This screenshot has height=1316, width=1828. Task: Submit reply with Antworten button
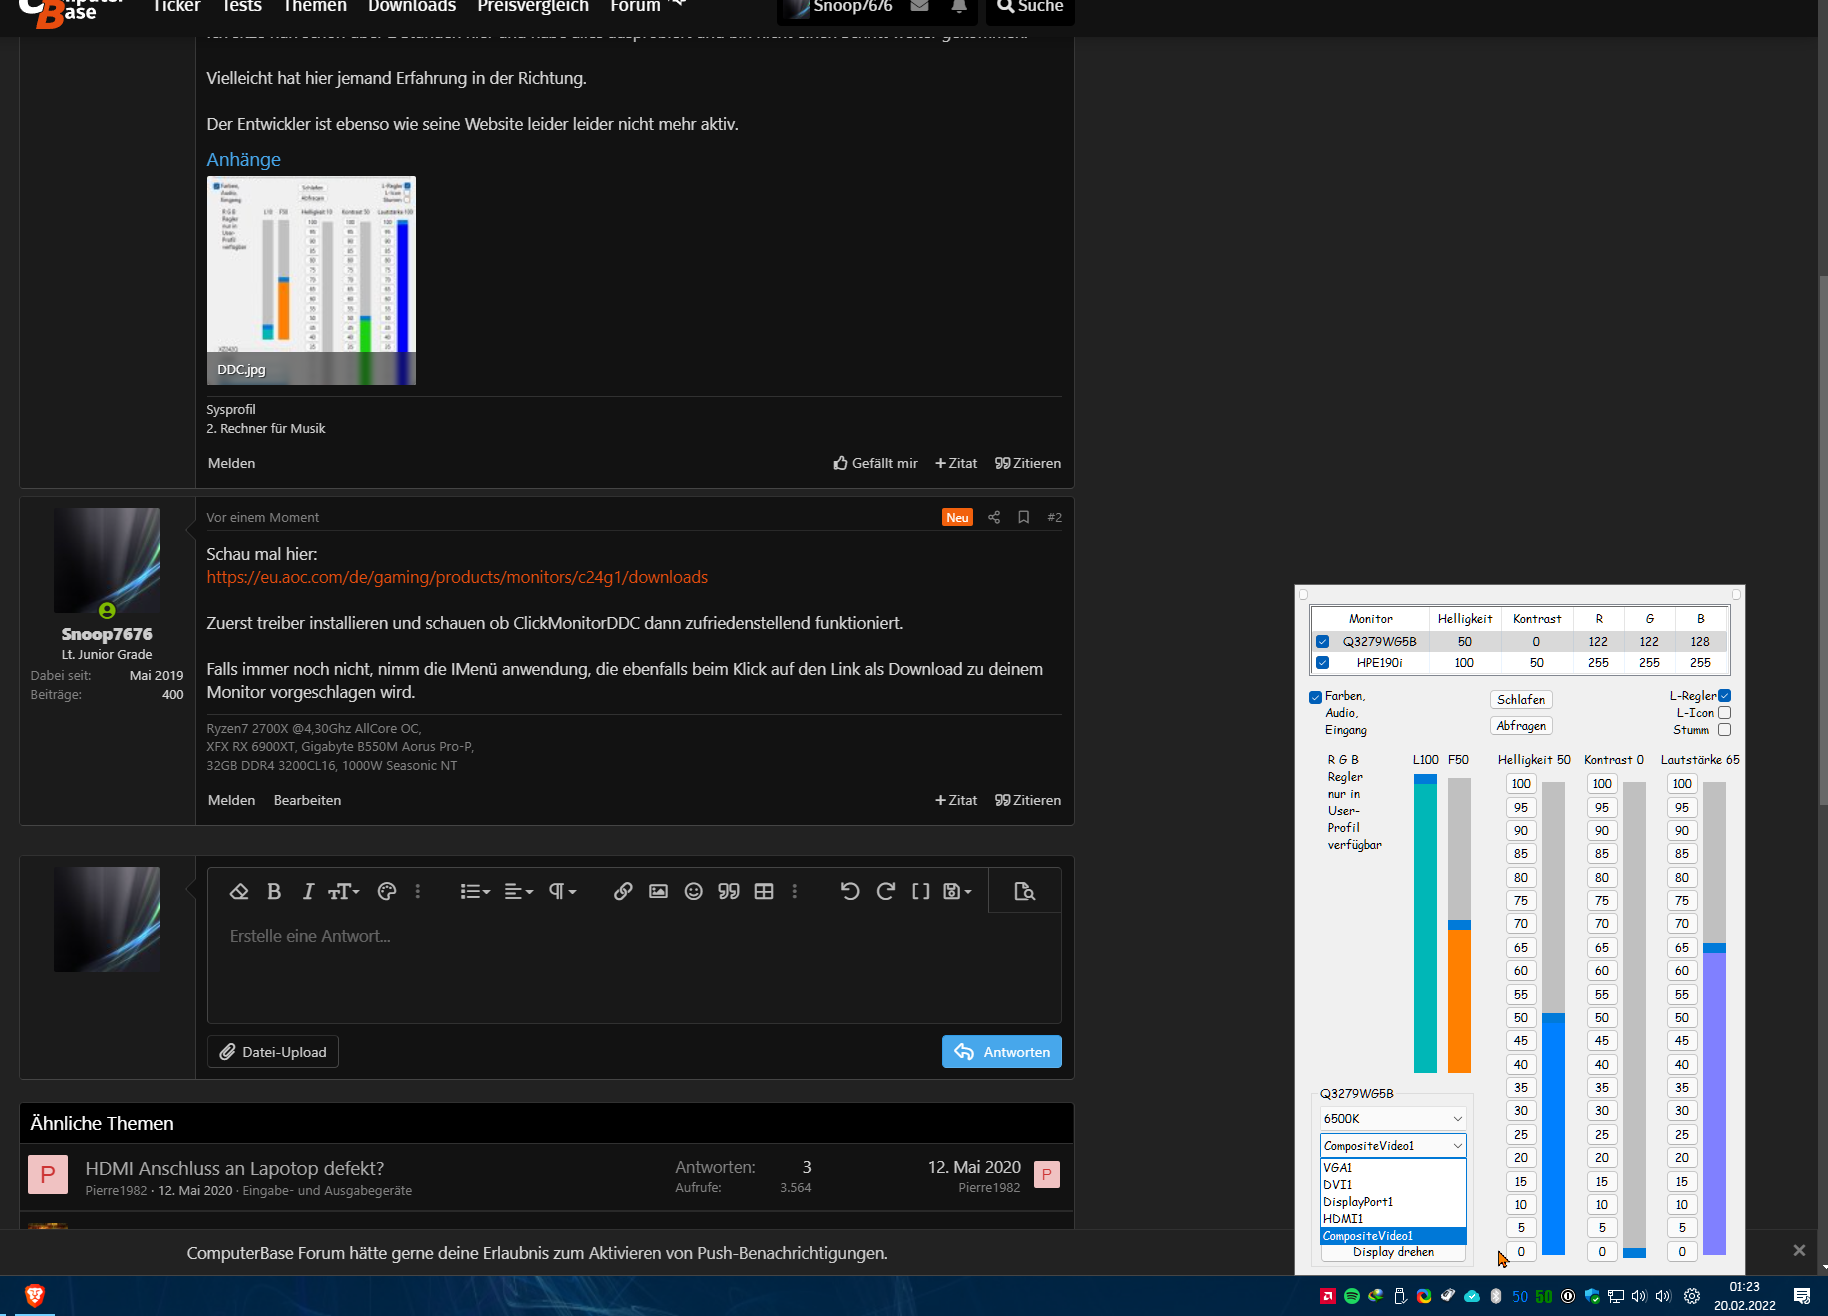(x=1002, y=1052)
